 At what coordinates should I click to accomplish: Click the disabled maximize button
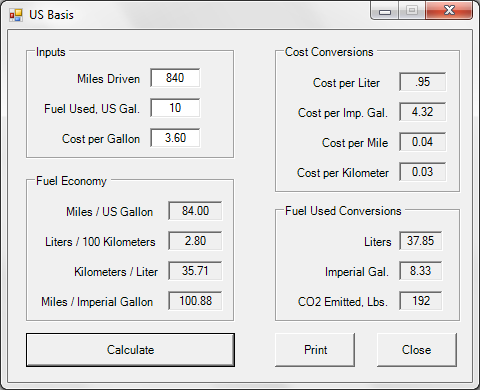tap(412, 11)
